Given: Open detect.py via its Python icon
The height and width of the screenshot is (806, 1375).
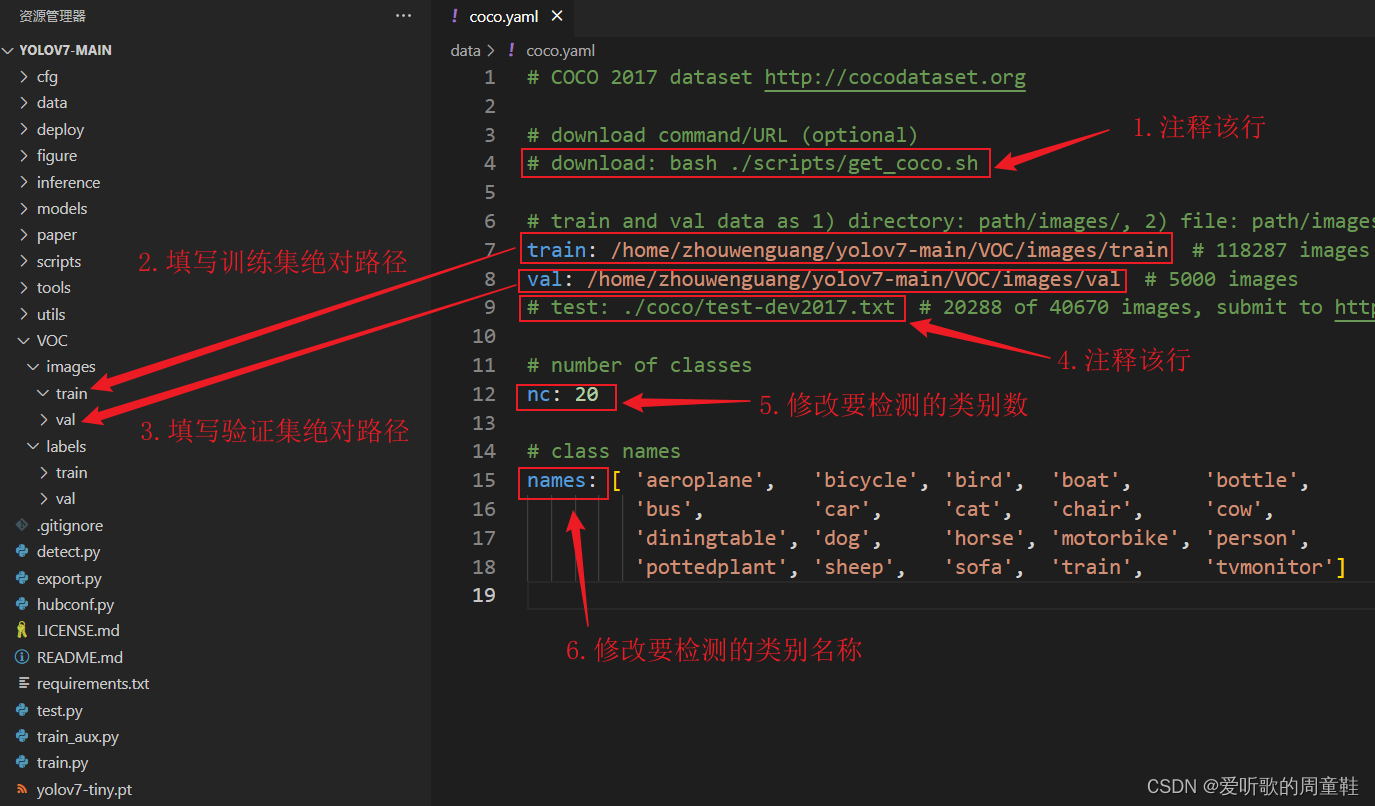Looking at the screenshot, I should point(23,552).
